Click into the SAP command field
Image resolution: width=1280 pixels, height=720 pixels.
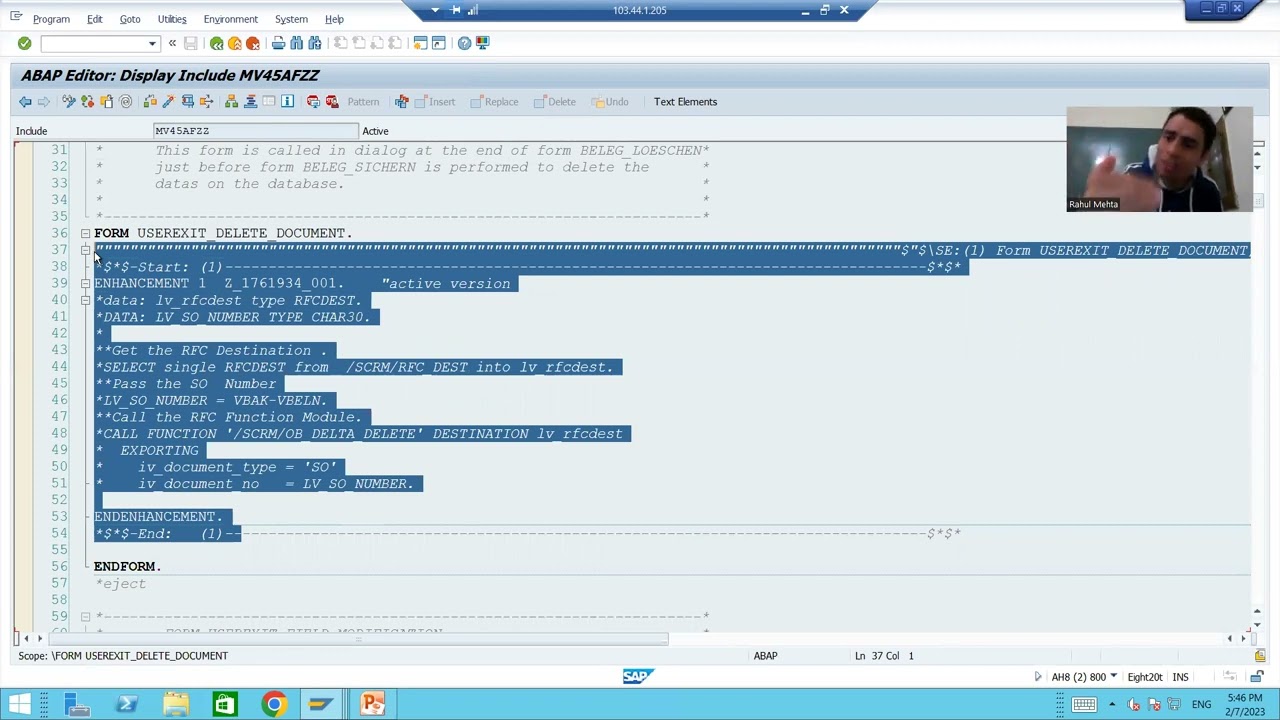point(94,44)
